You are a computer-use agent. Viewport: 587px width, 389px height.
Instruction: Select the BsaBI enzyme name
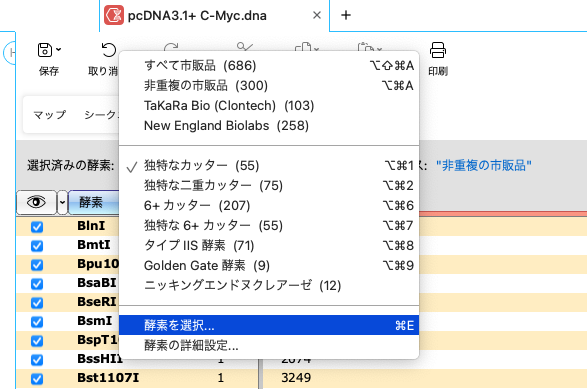(97, 283)
